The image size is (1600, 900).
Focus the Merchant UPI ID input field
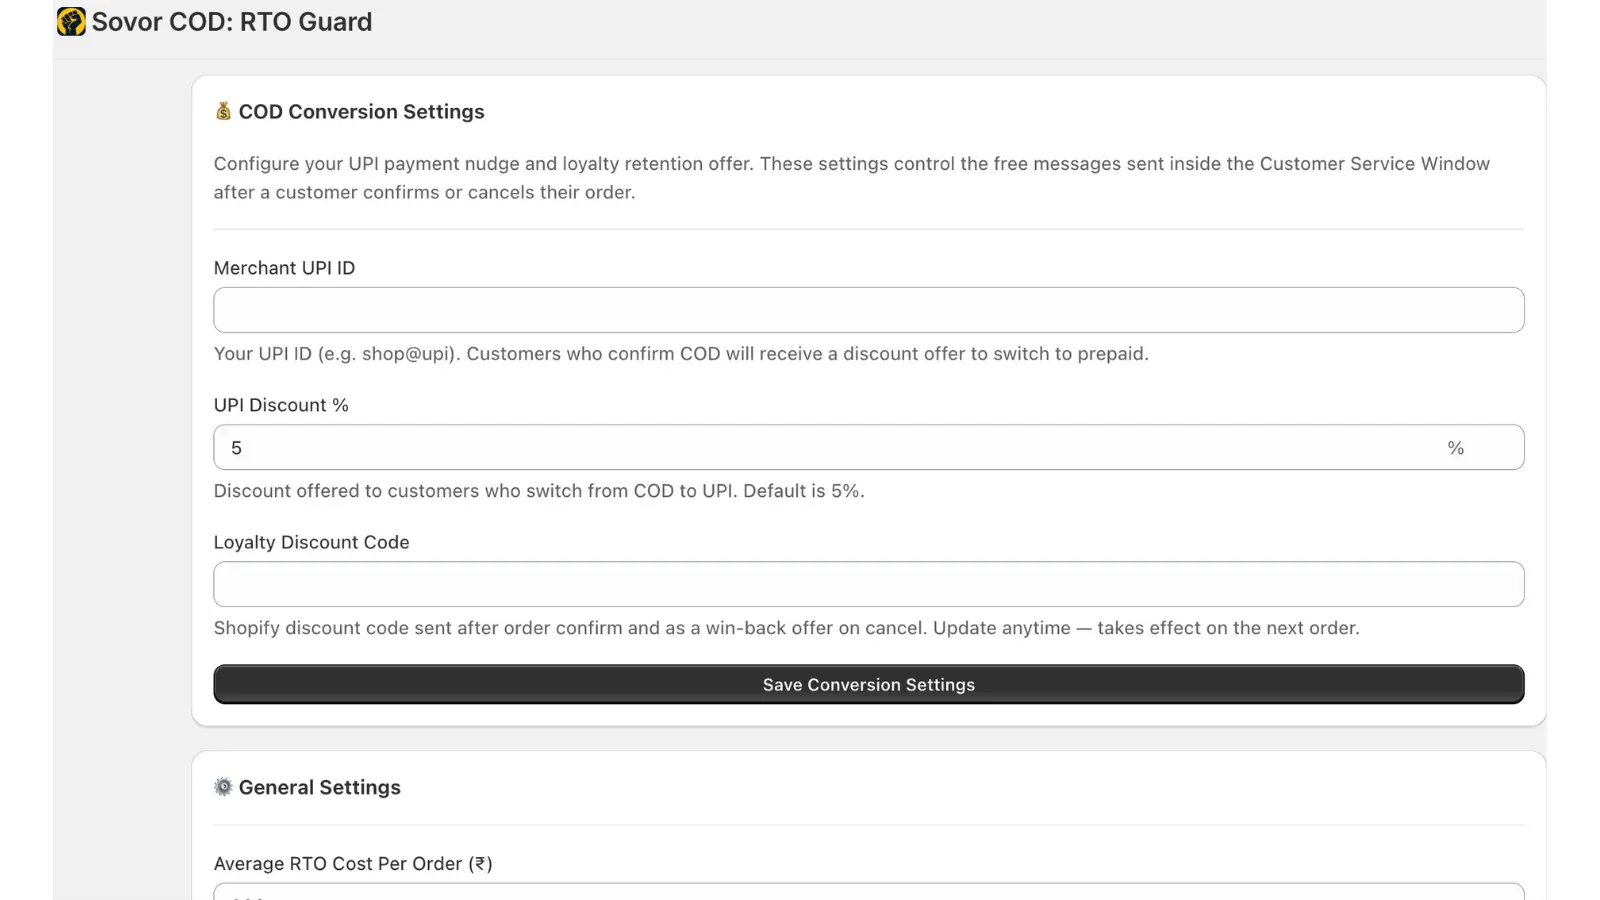coord(868,310)
